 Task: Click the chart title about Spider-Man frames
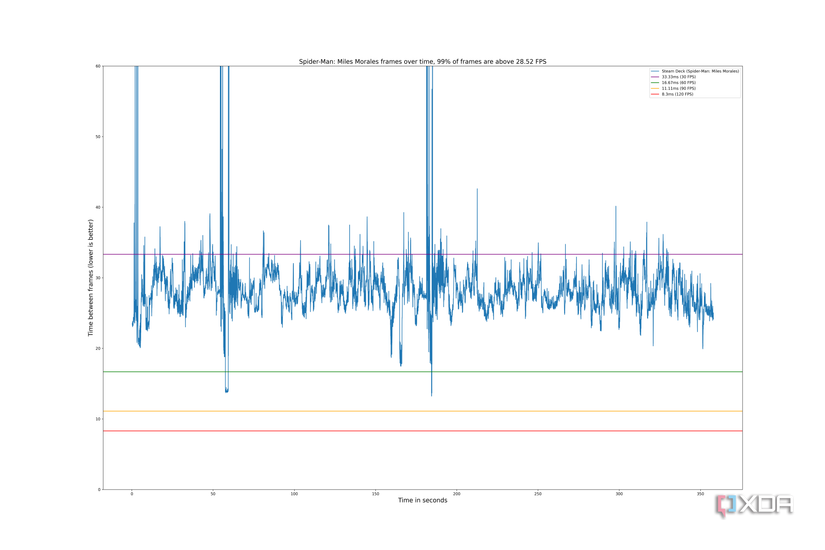pyautogui.click(x=422, y=62)
